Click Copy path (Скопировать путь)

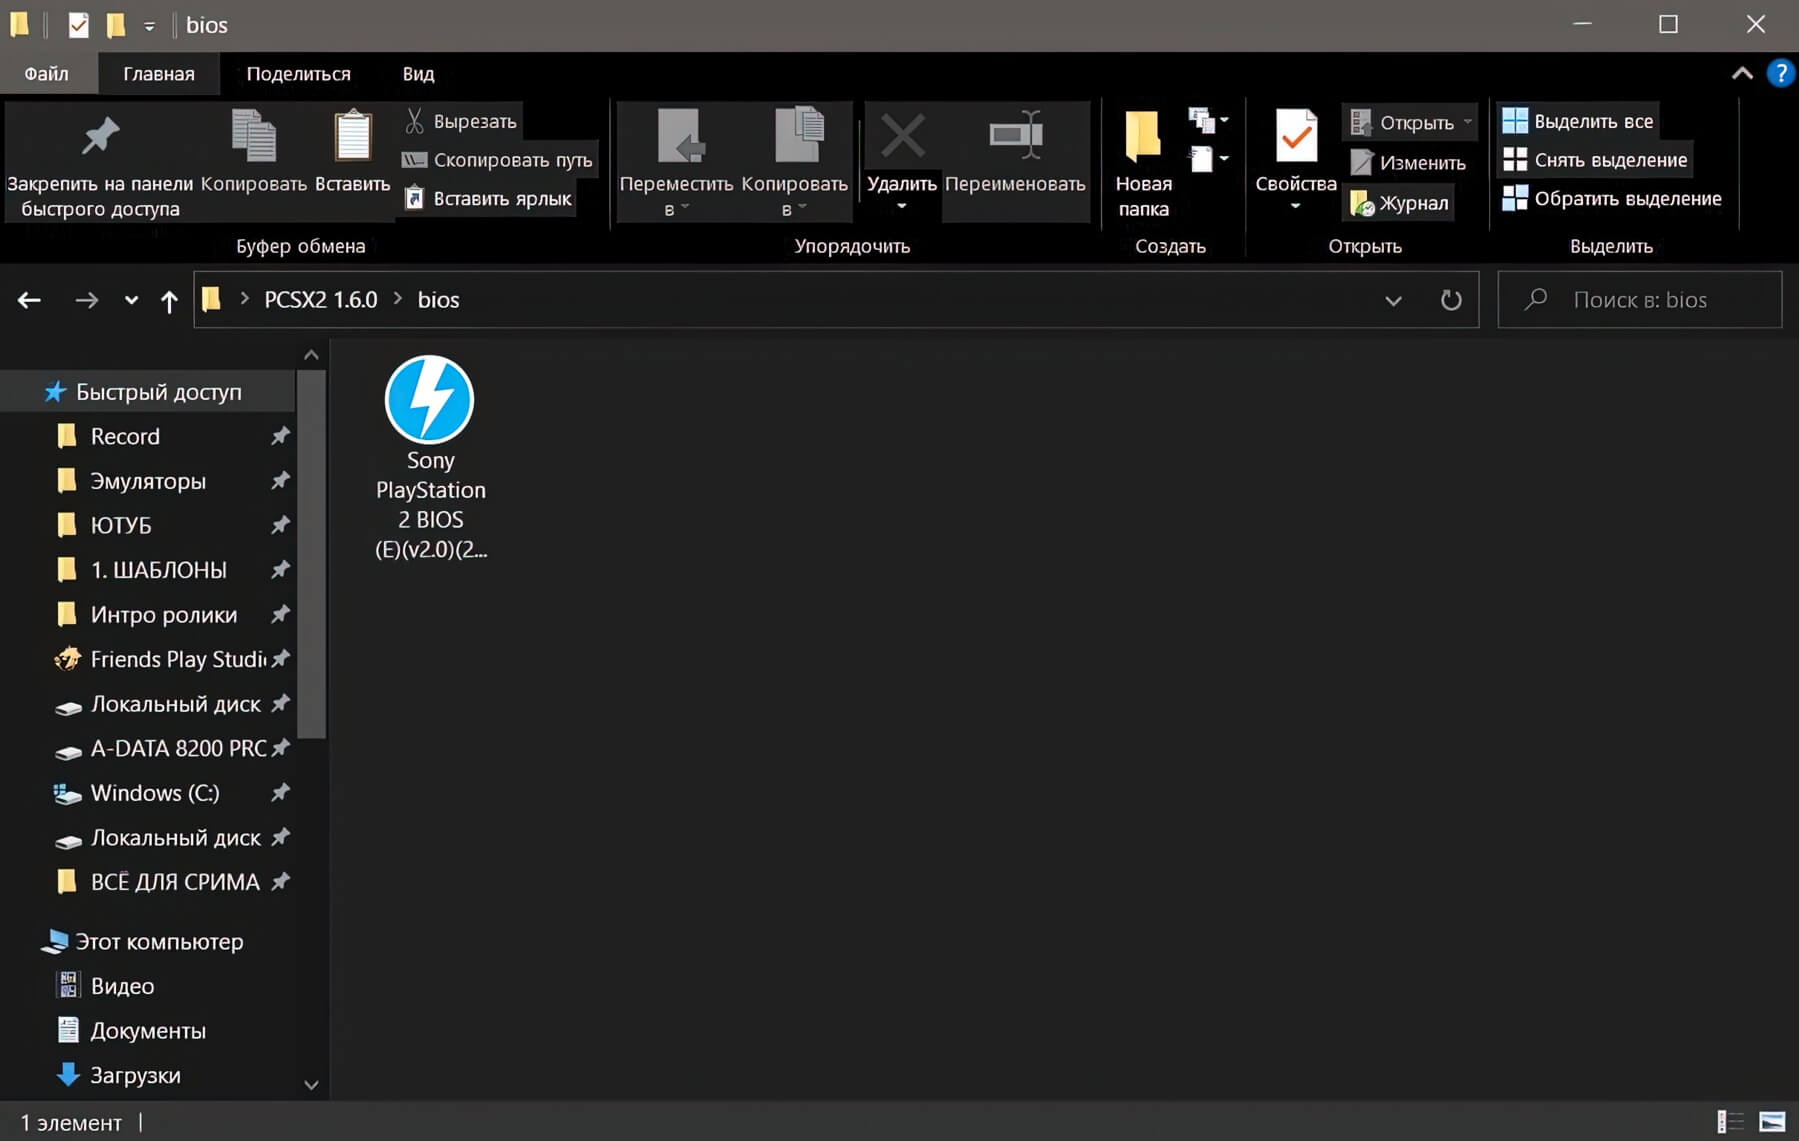click(x=497, y=160)
